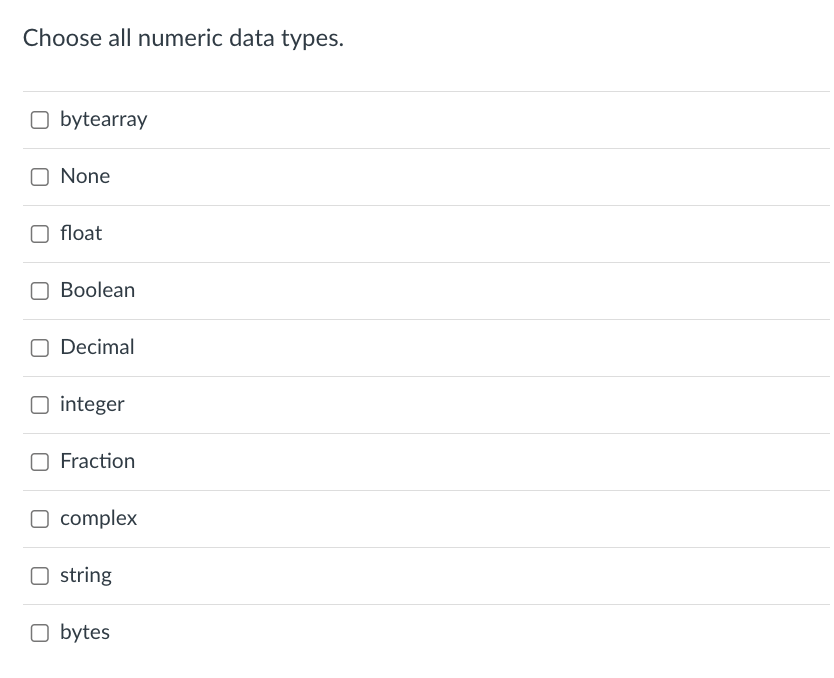834x678 pixels.
Task: Check the bytes checkbox
Action: pyautogui.click(x=40, y=632)
